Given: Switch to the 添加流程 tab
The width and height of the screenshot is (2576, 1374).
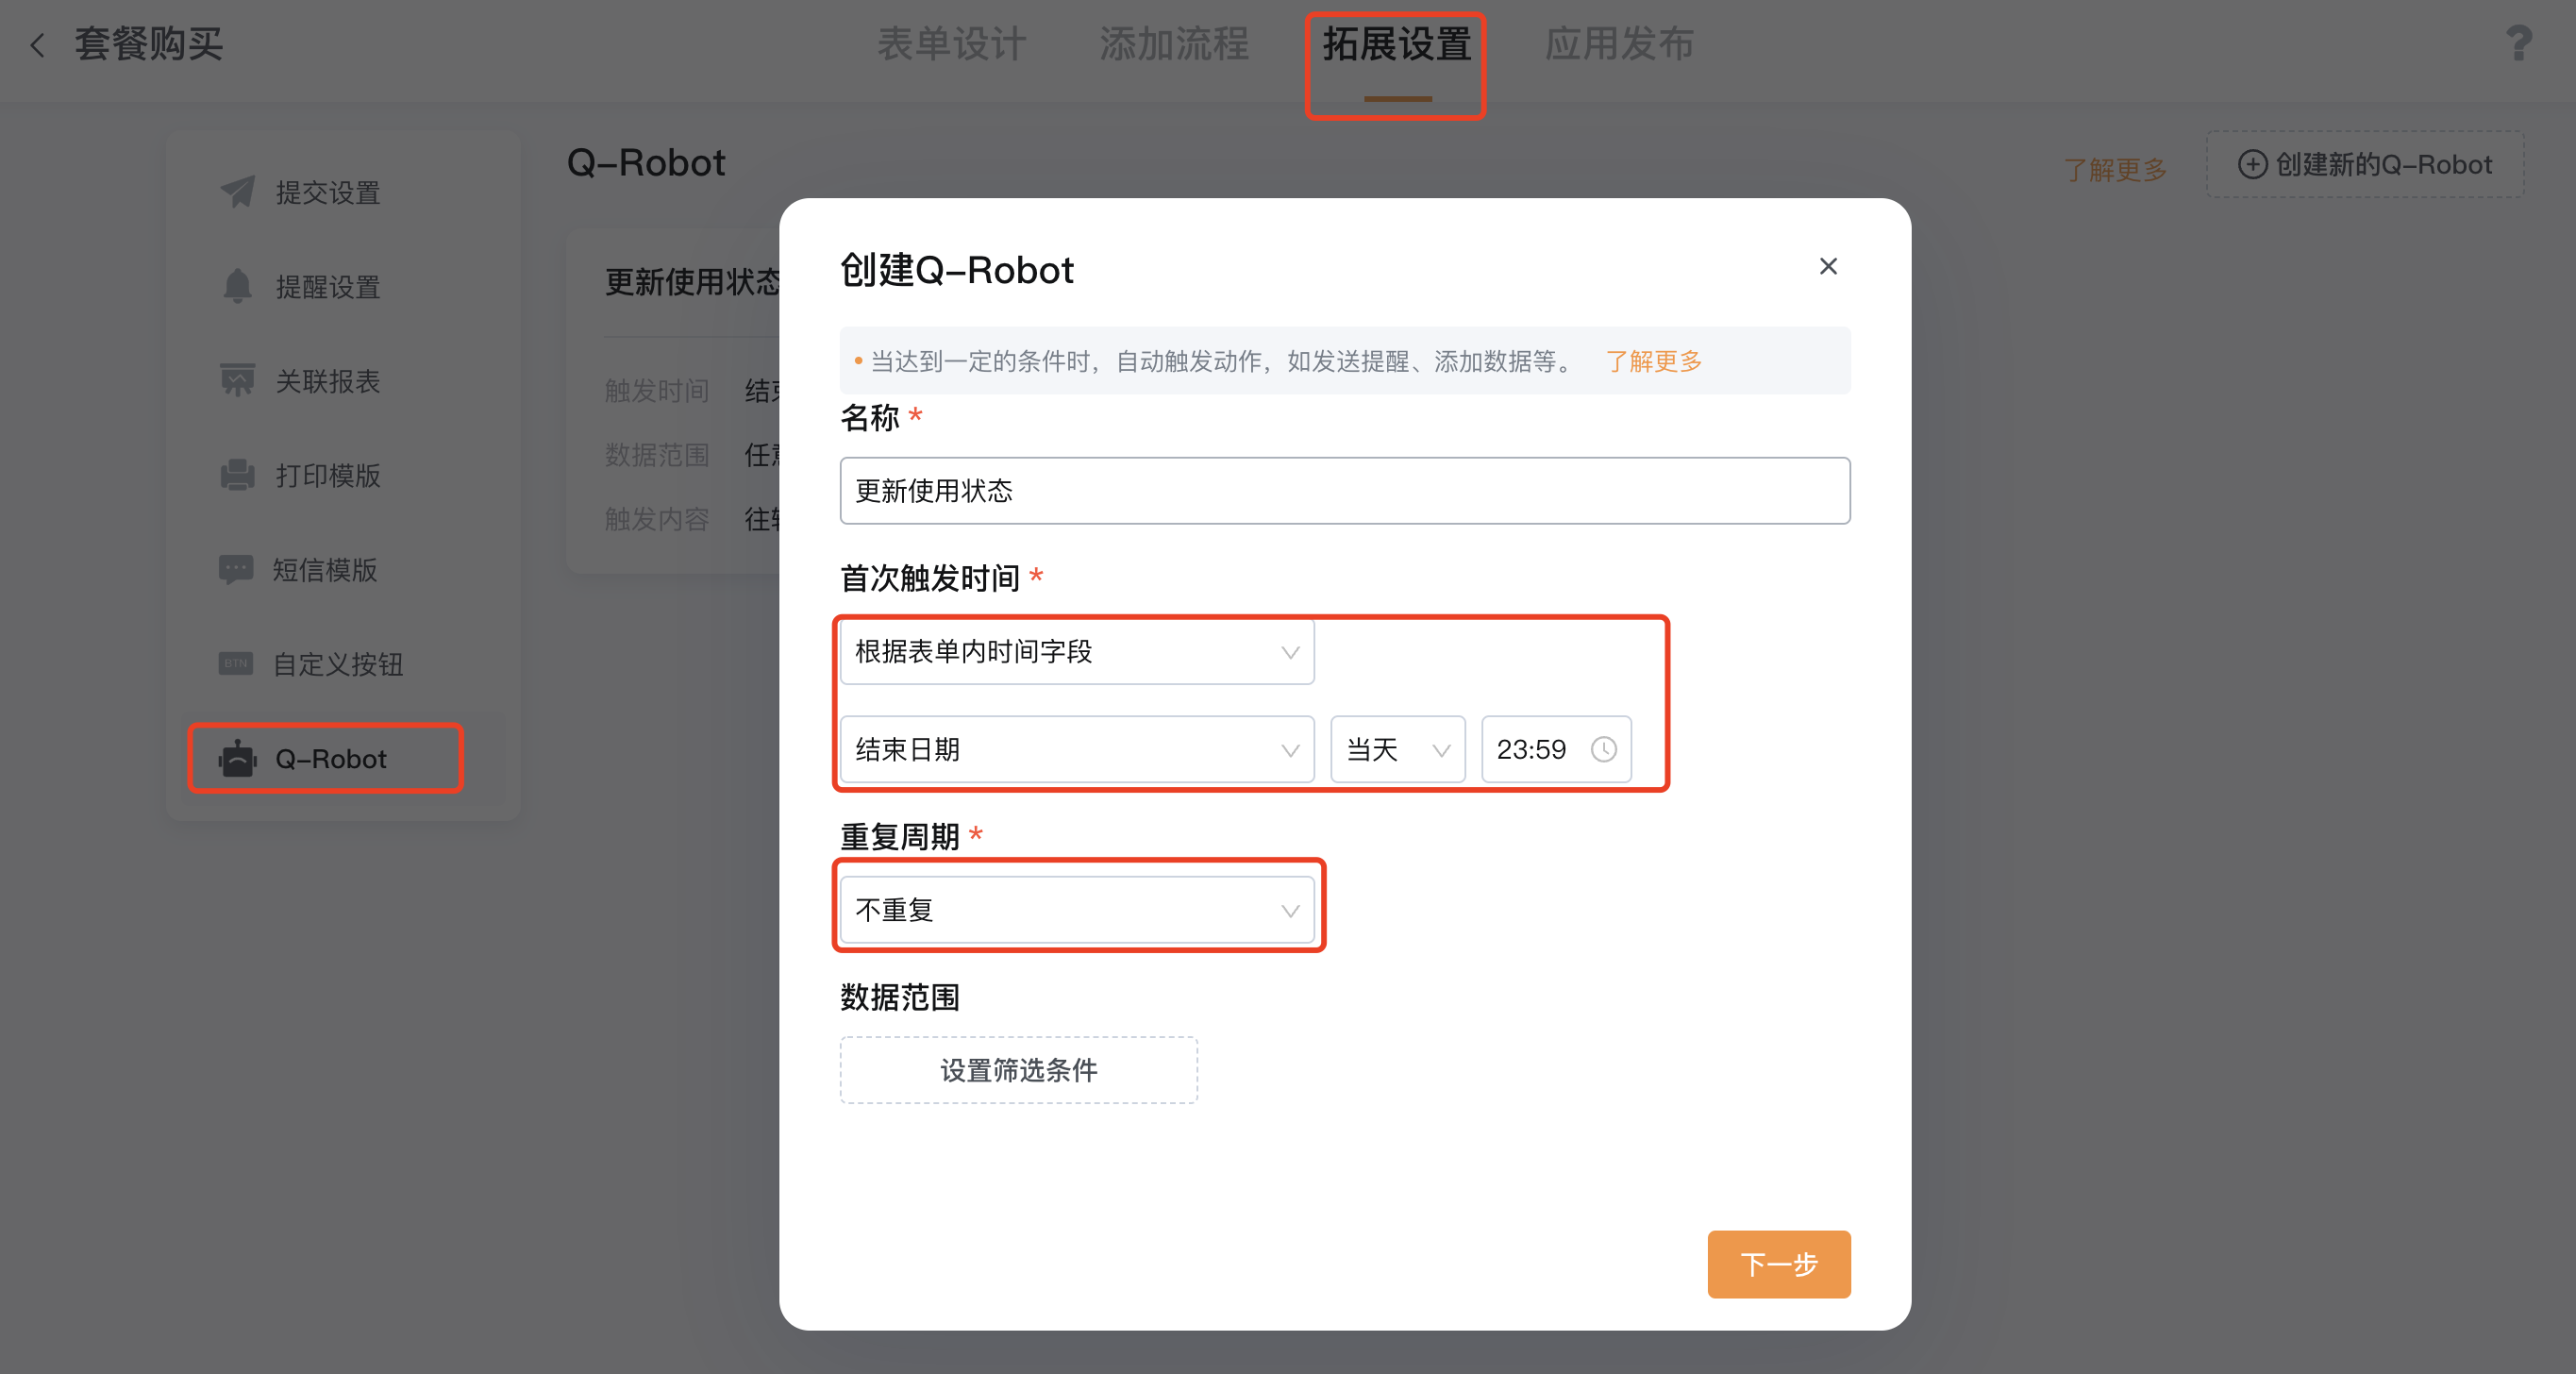Looking at the screenshot, I should [1174, 44].
